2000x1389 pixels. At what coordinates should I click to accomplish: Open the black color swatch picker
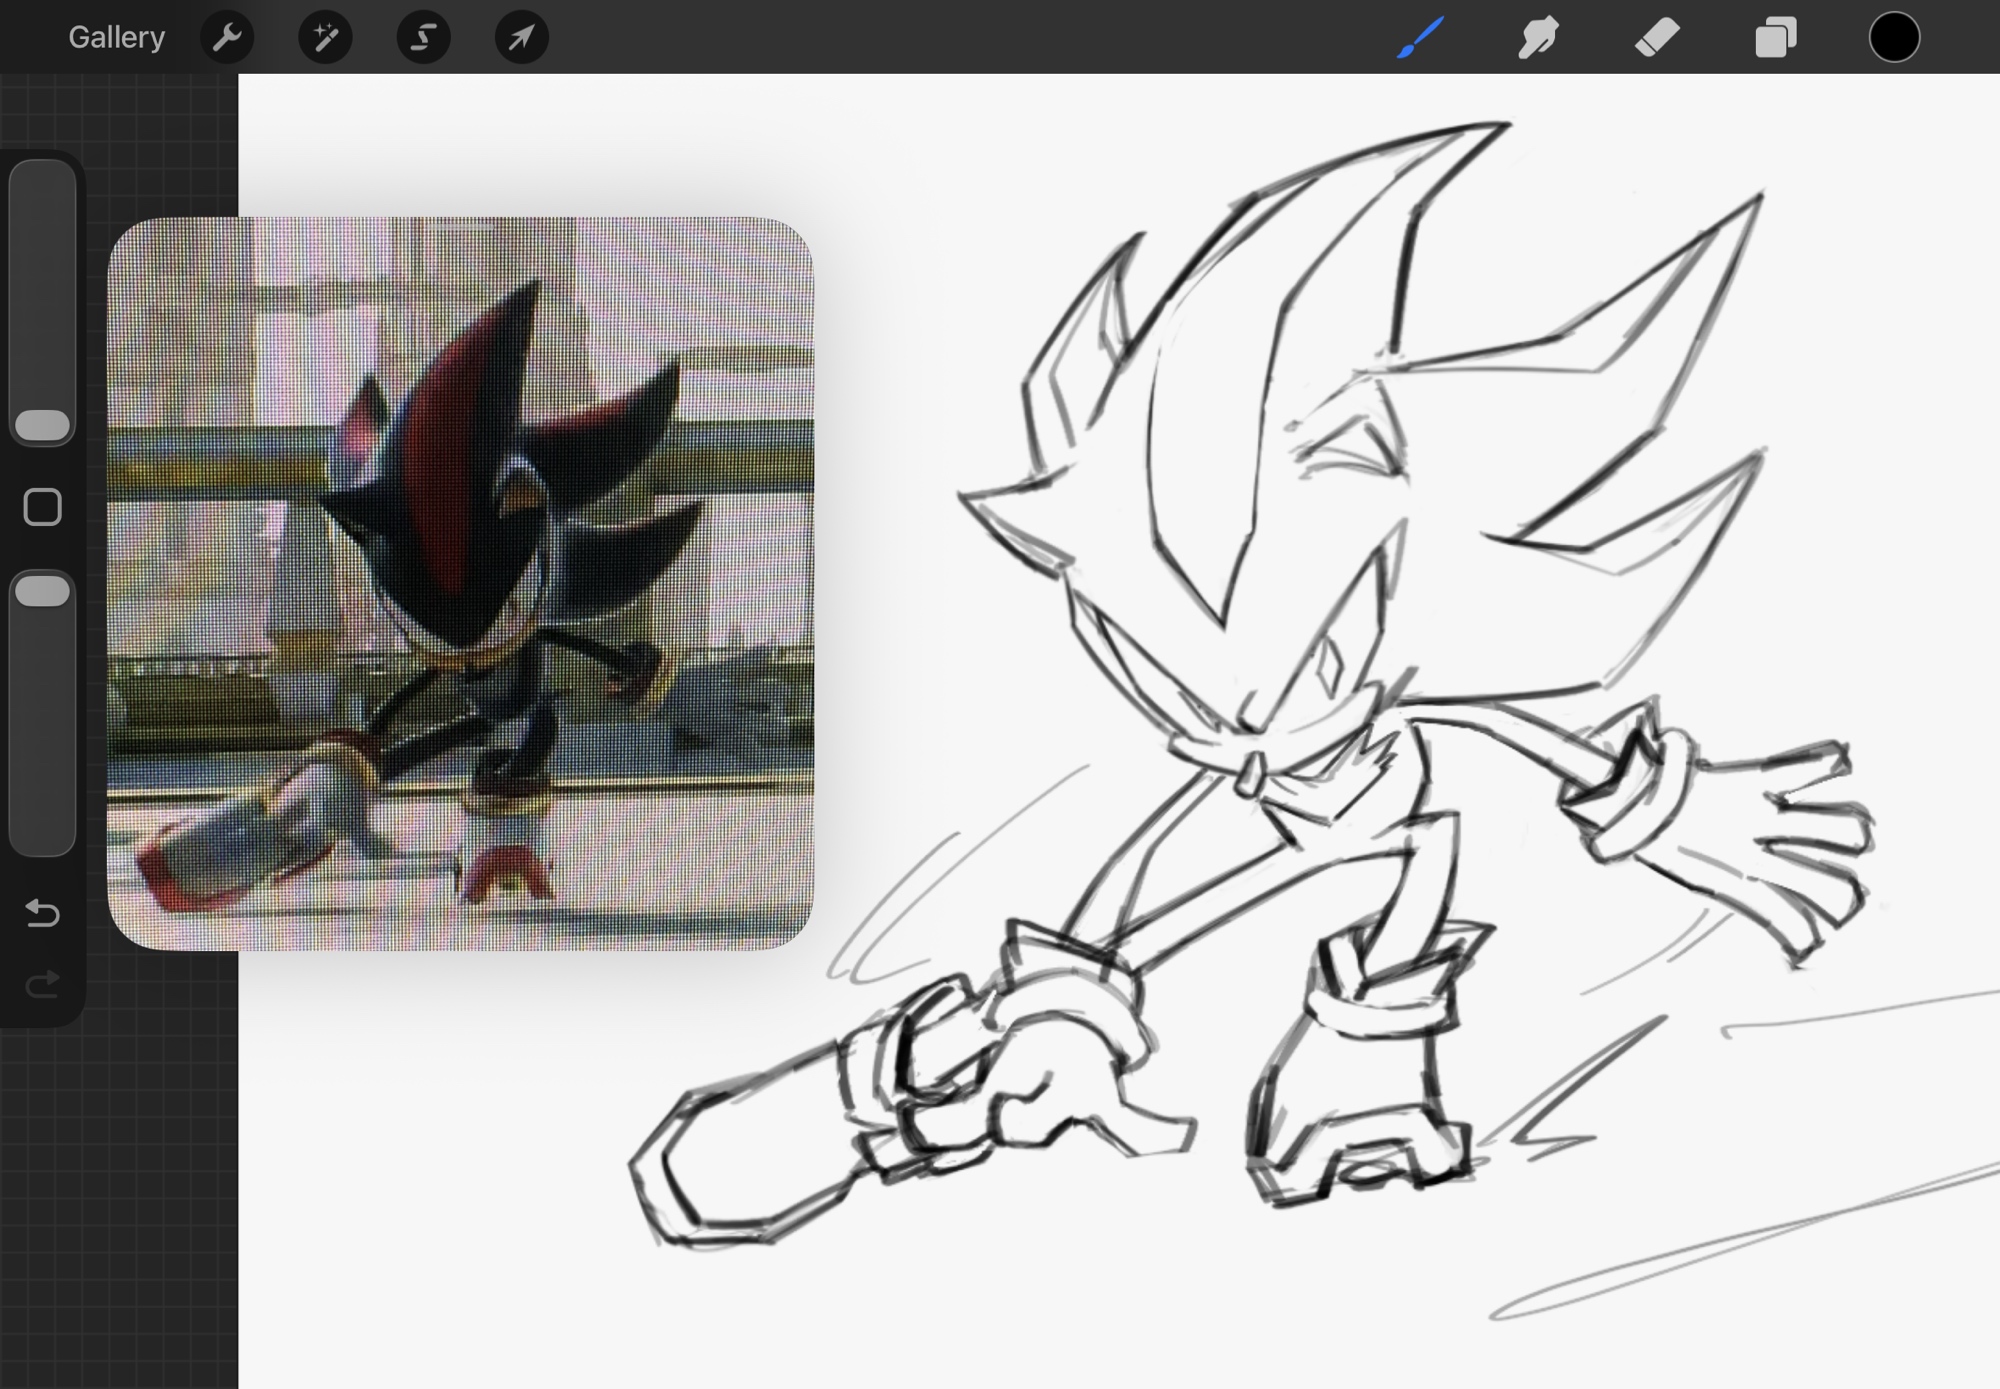click(x=1894, y=38)
